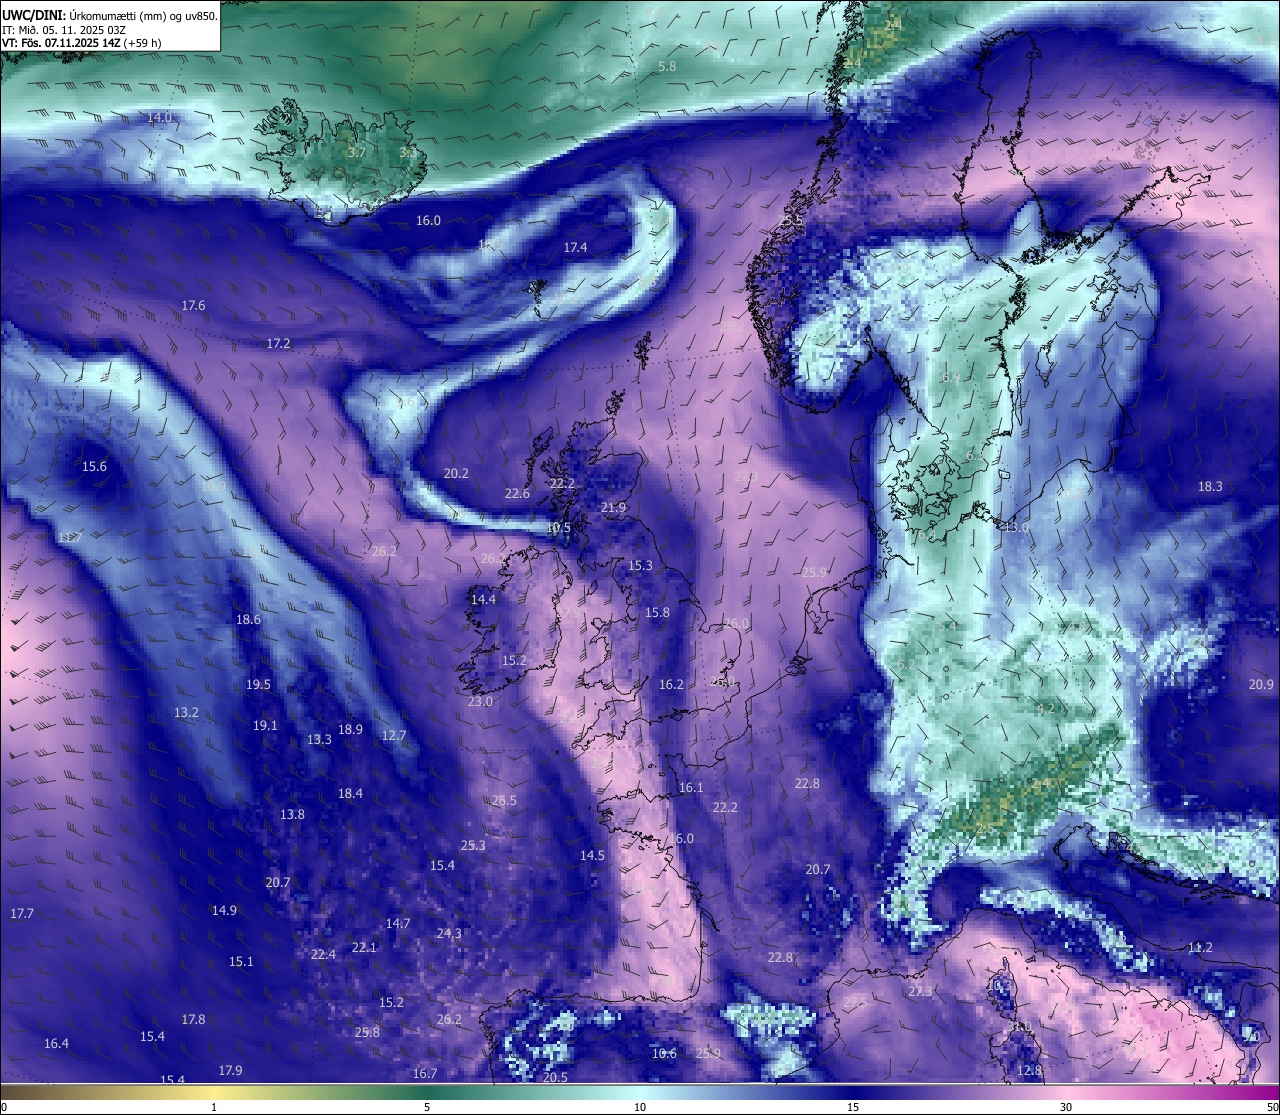
Task: Click the 27.3 value near the Riviera
Action: pyautogui.click(x=920, y=992)
